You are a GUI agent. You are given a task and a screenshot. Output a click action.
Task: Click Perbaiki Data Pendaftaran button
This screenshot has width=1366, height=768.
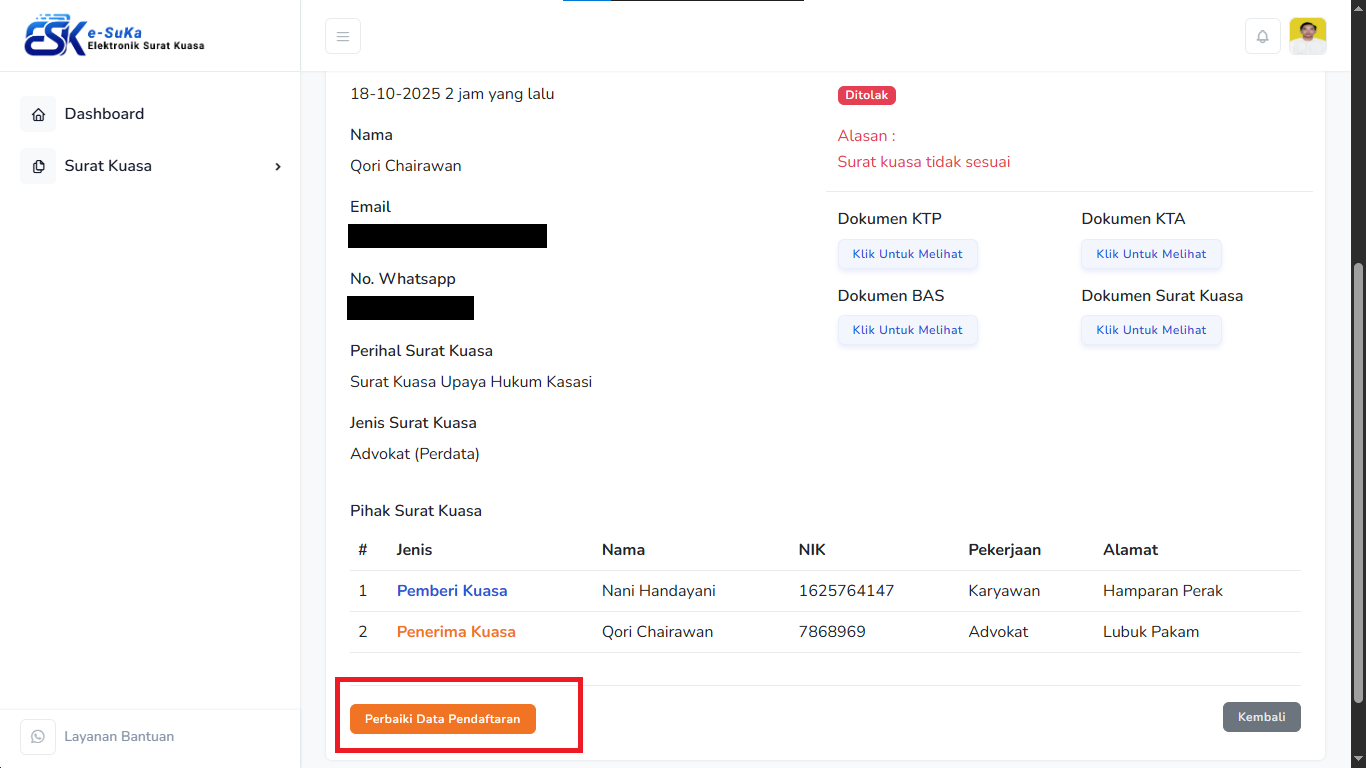442,719
